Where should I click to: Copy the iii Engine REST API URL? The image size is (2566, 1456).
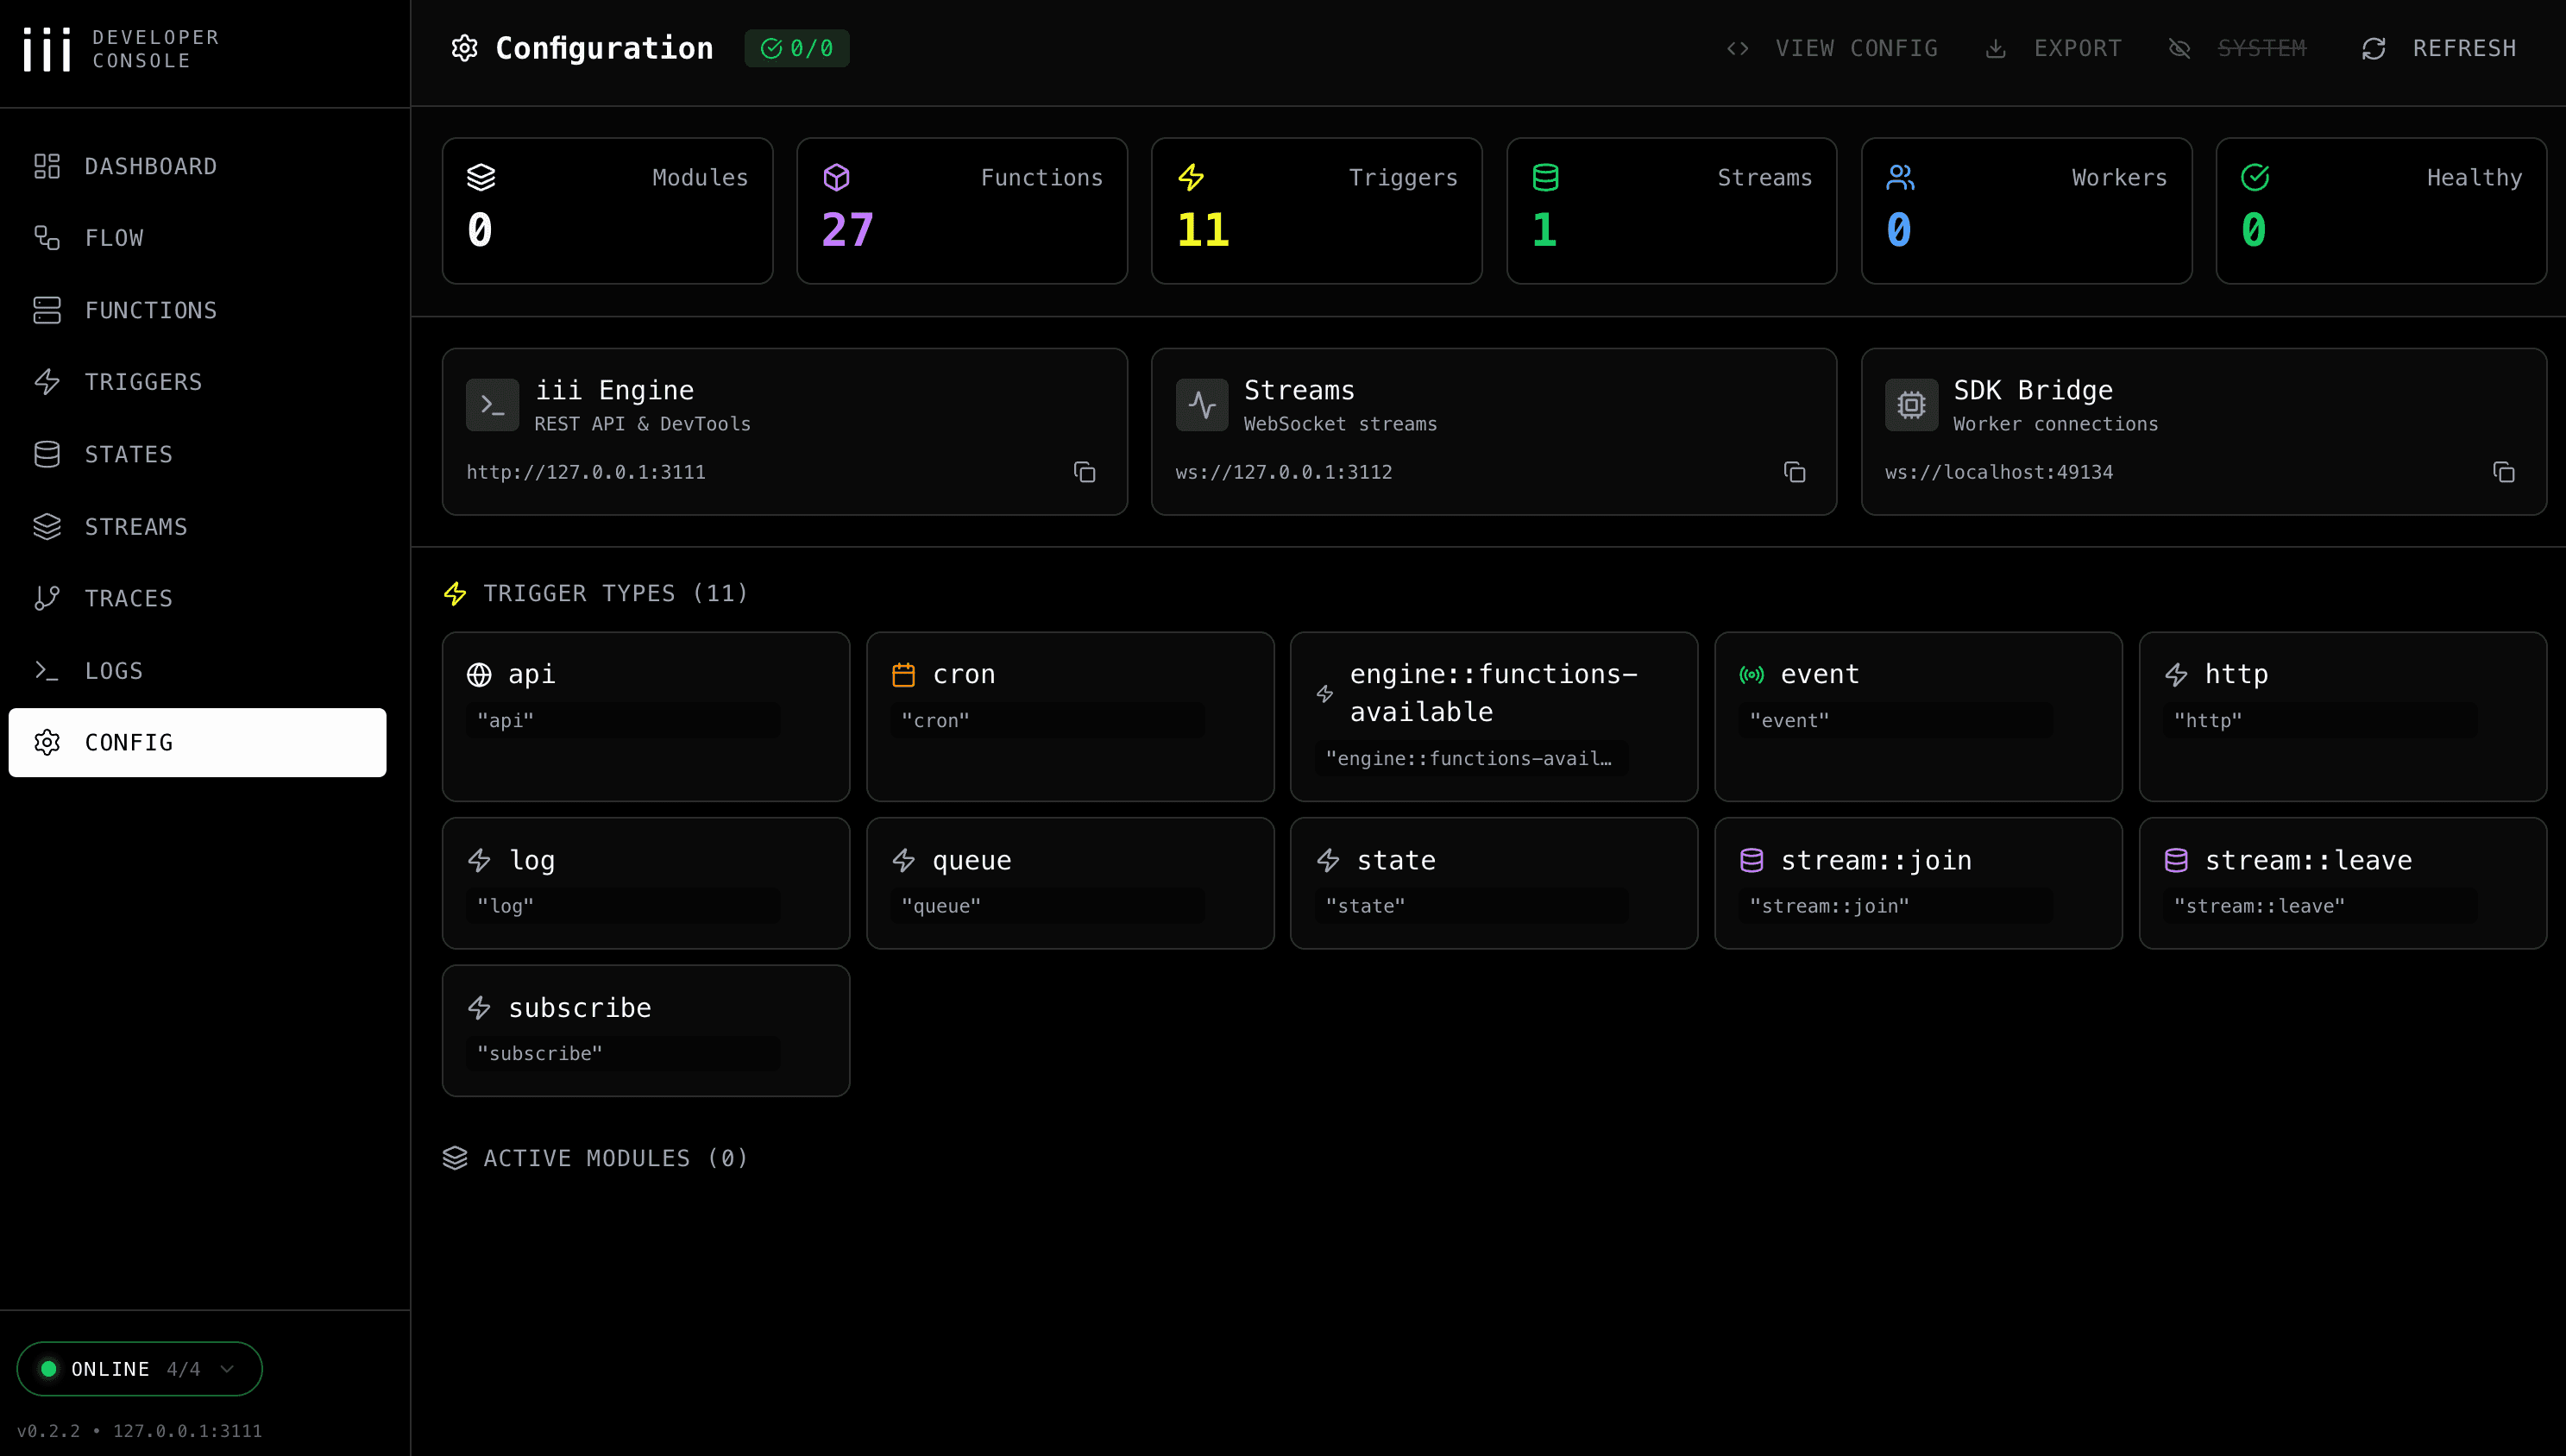(x=1085, y=471)
